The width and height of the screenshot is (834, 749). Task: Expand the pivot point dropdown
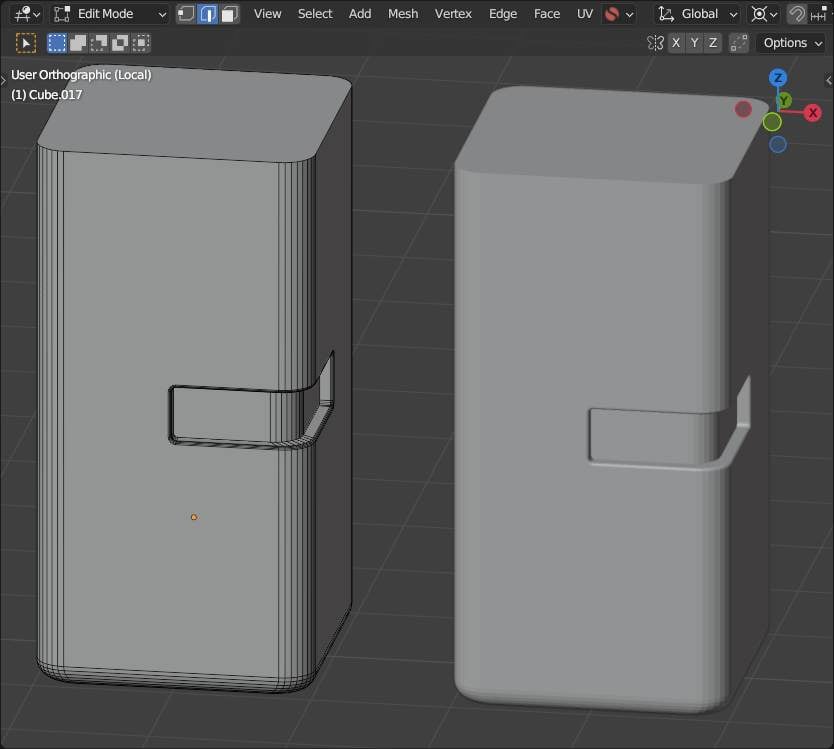click(765, 14)
